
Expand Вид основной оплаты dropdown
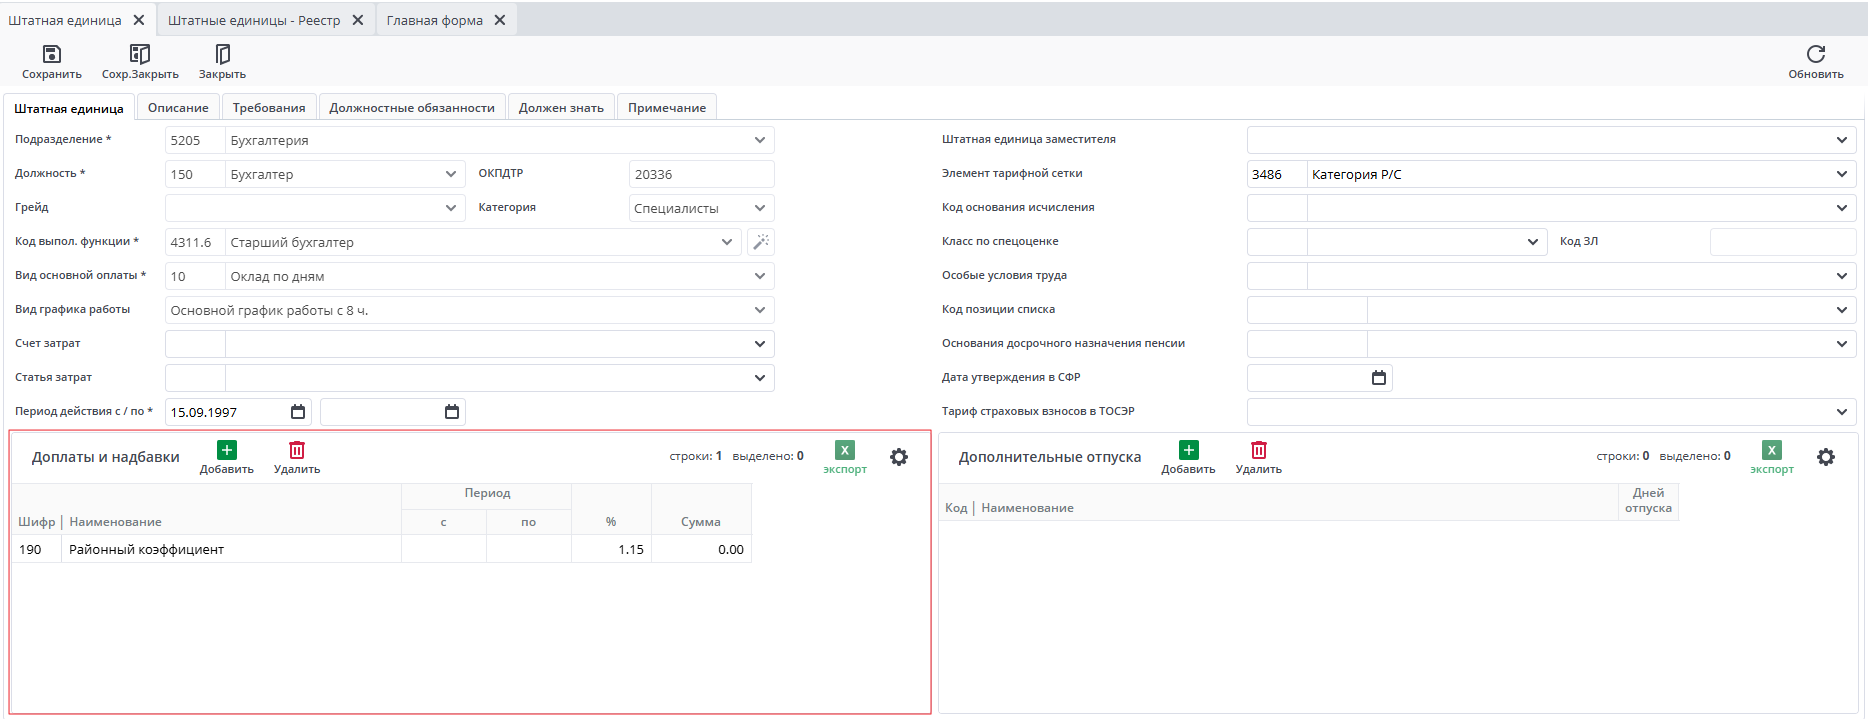click(x=760, y=276)
